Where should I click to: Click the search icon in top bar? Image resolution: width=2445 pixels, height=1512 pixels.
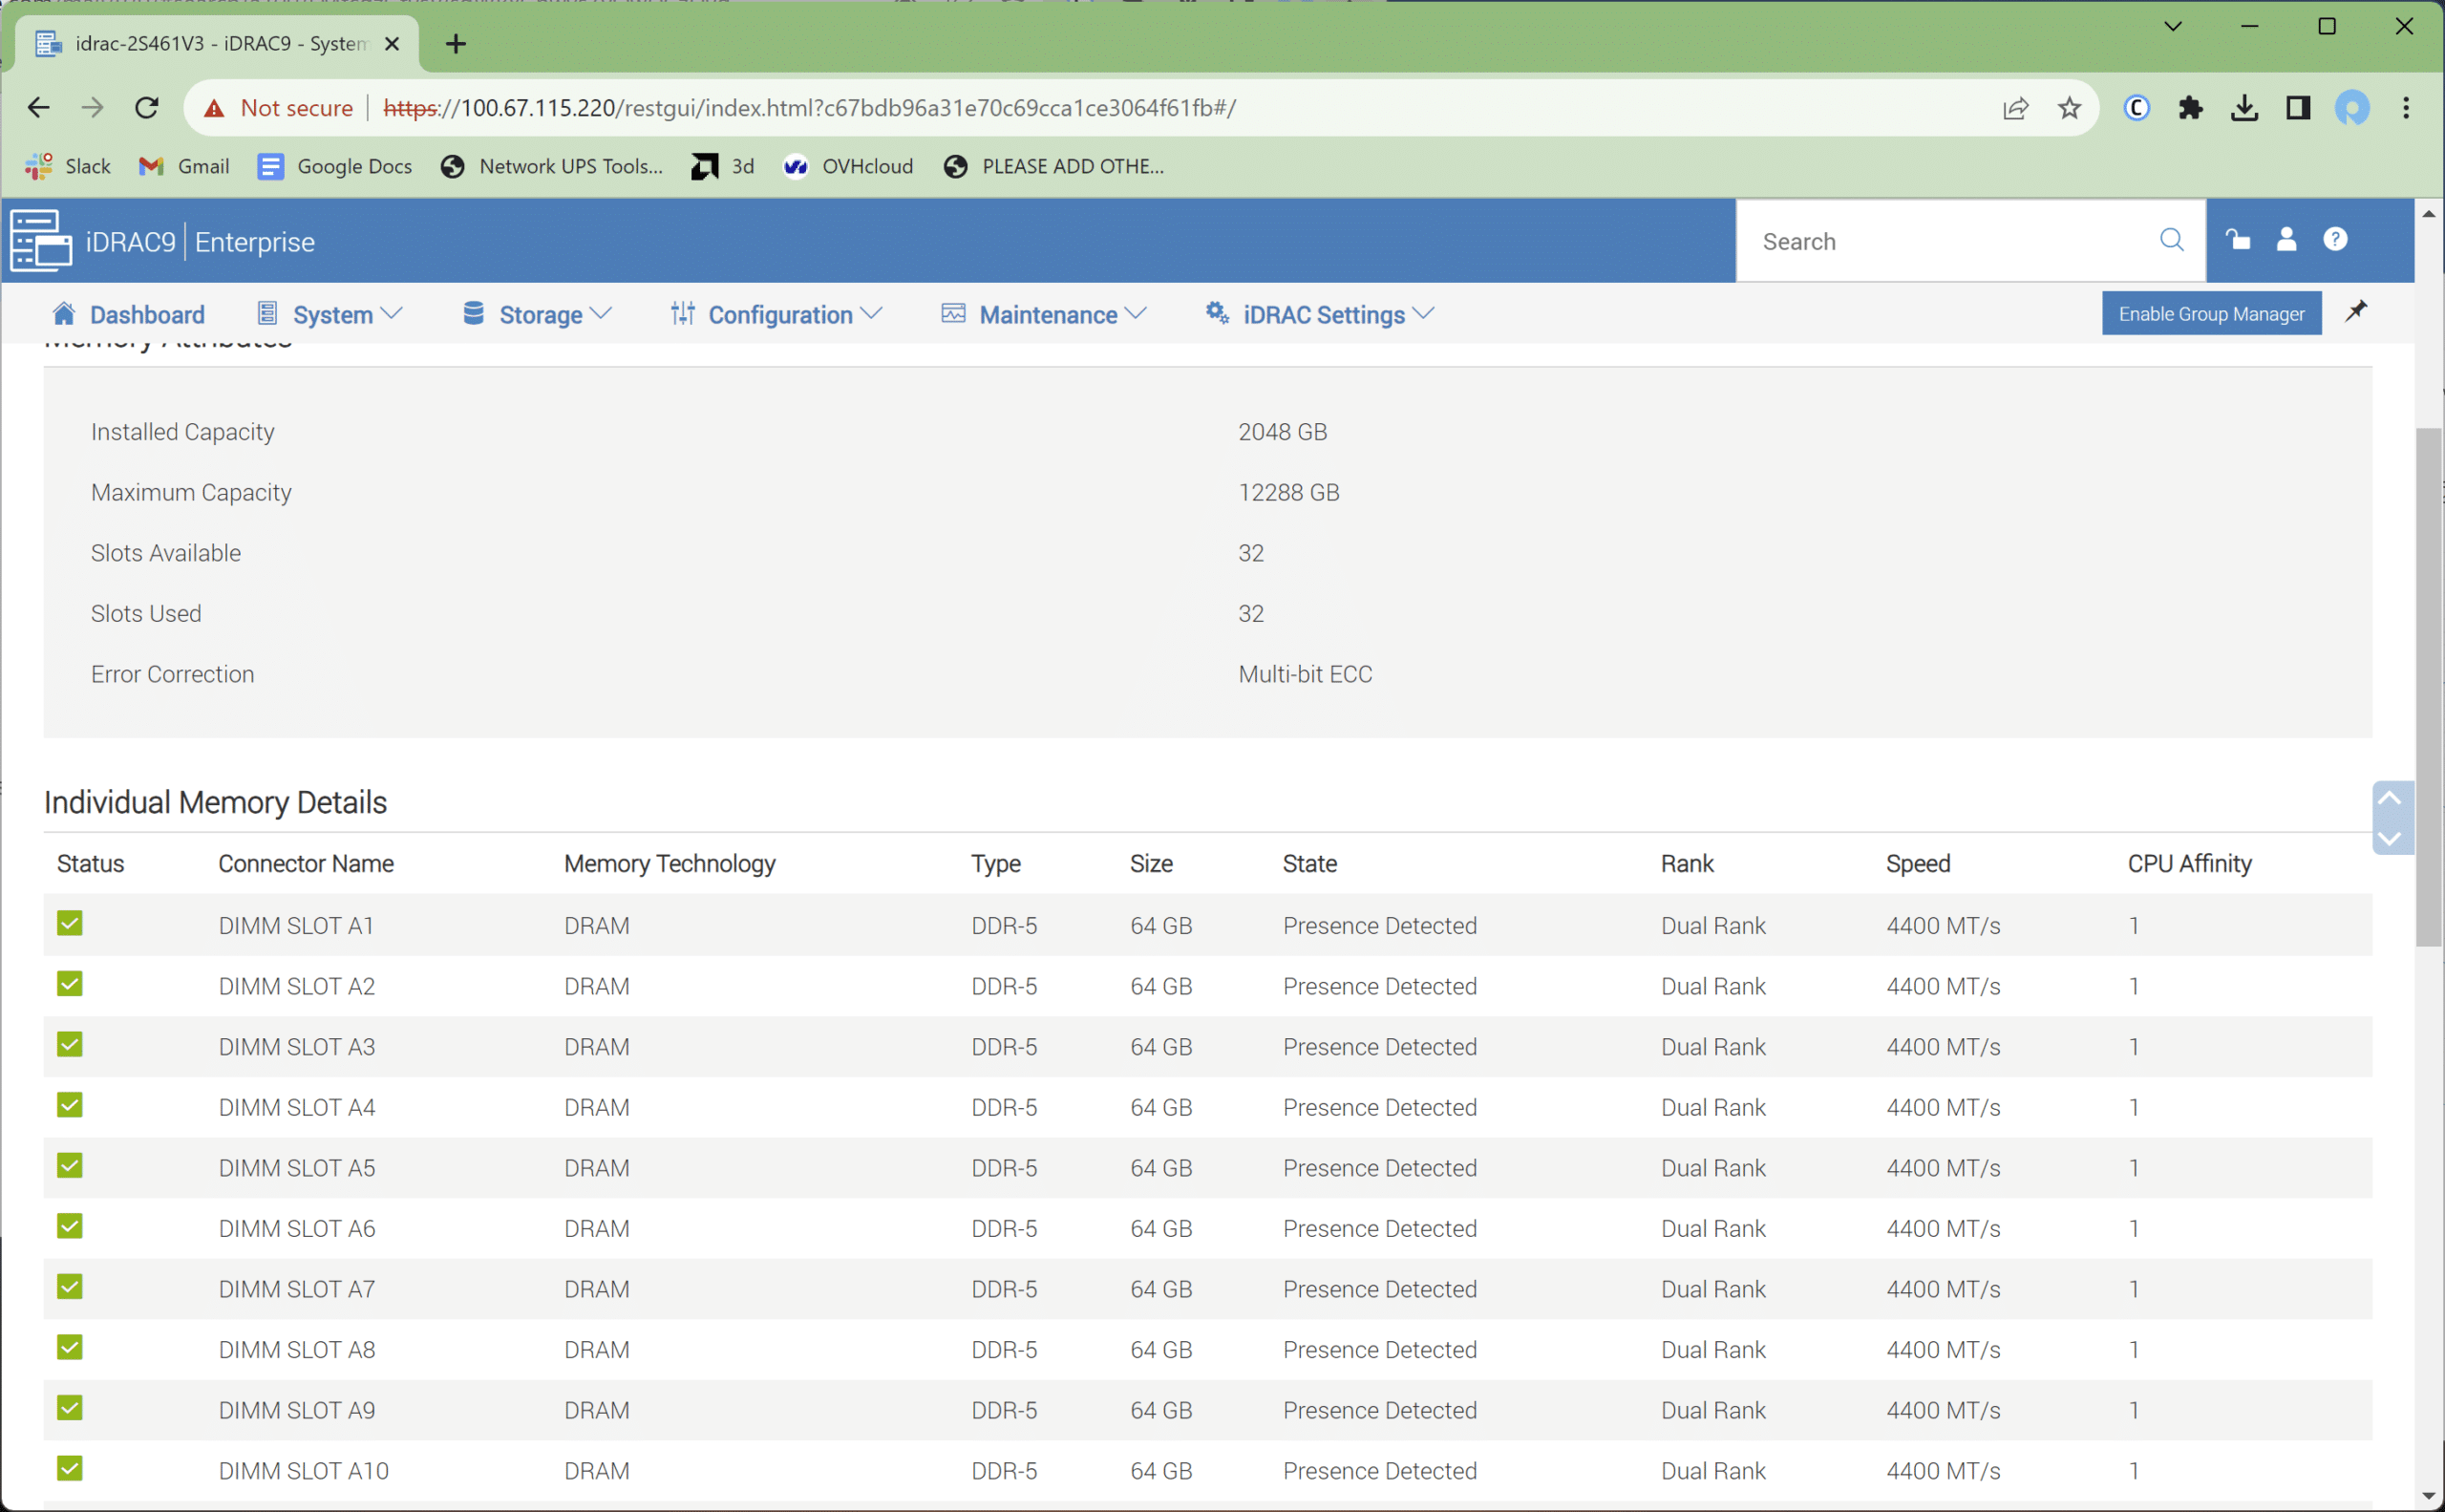coord(2176,241)
